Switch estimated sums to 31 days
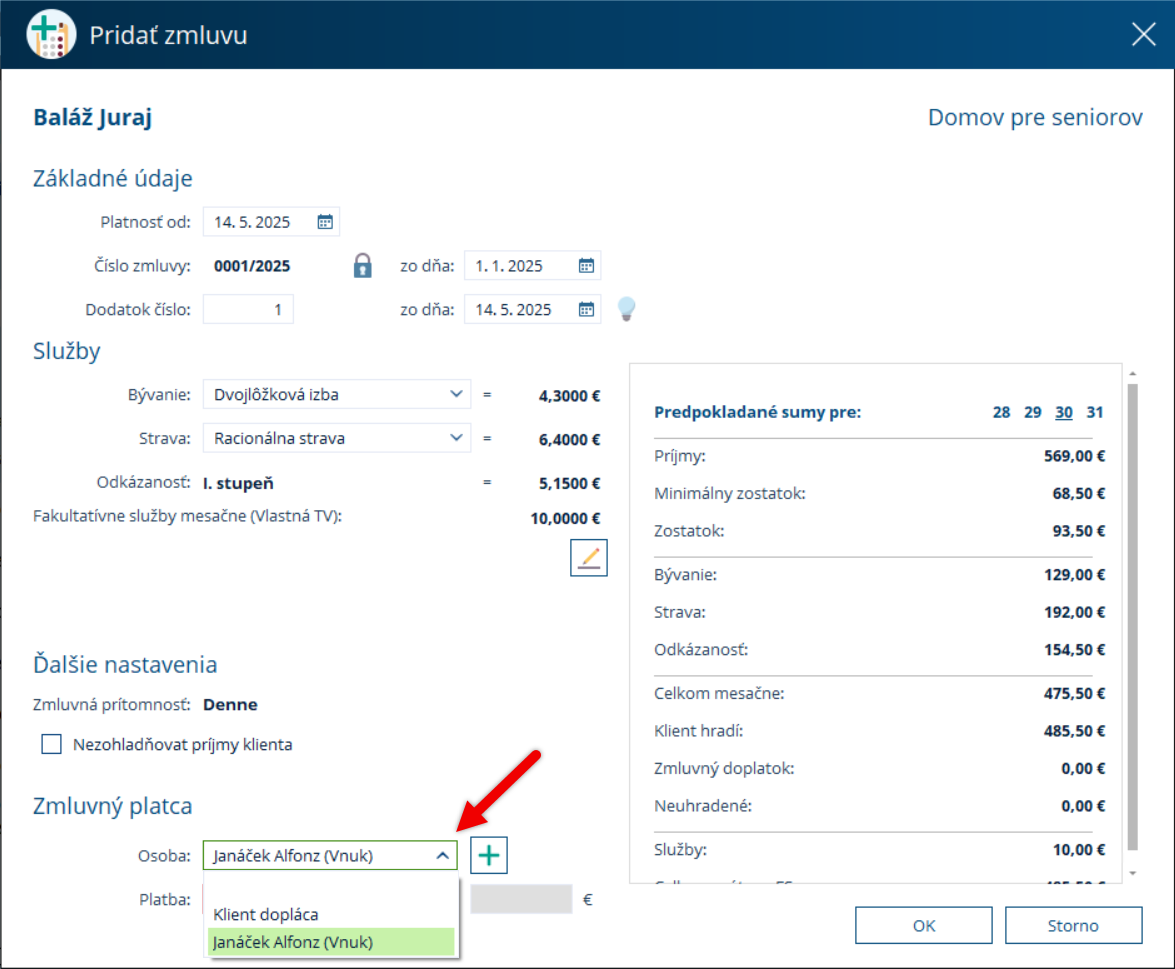 (1095, 412)
